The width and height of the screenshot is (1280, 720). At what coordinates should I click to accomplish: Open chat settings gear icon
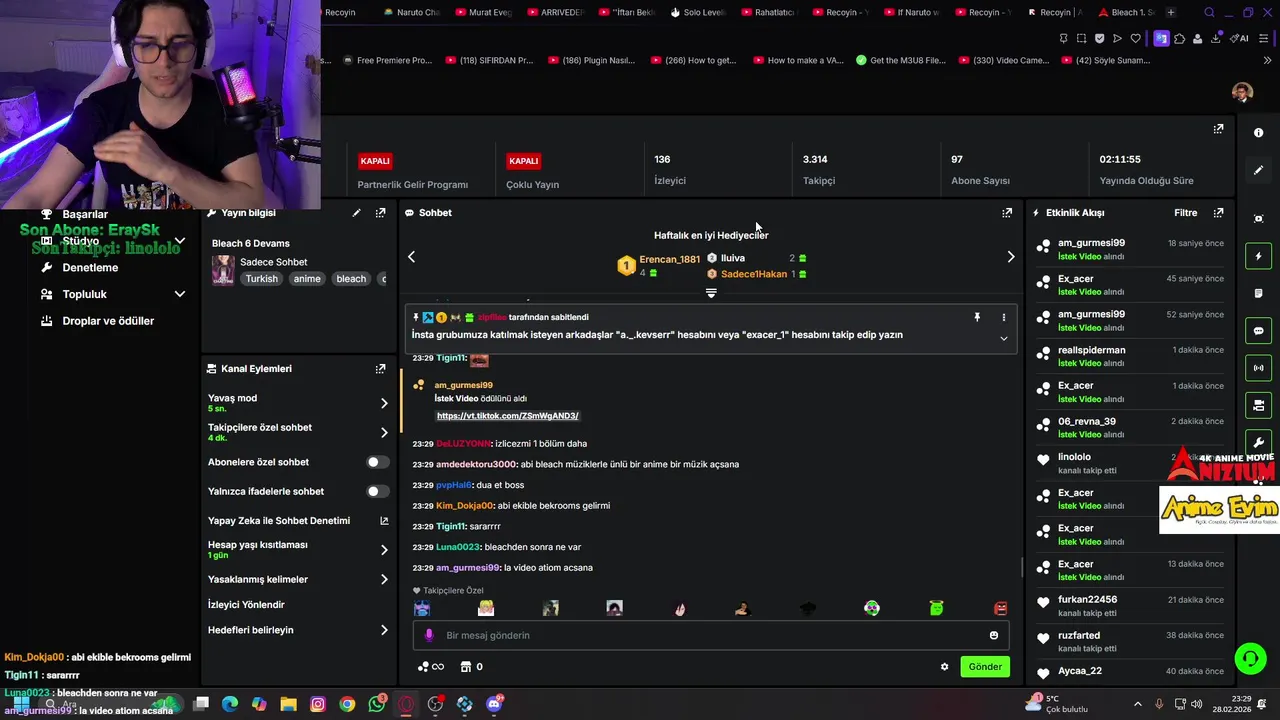(x=944, y=667)
